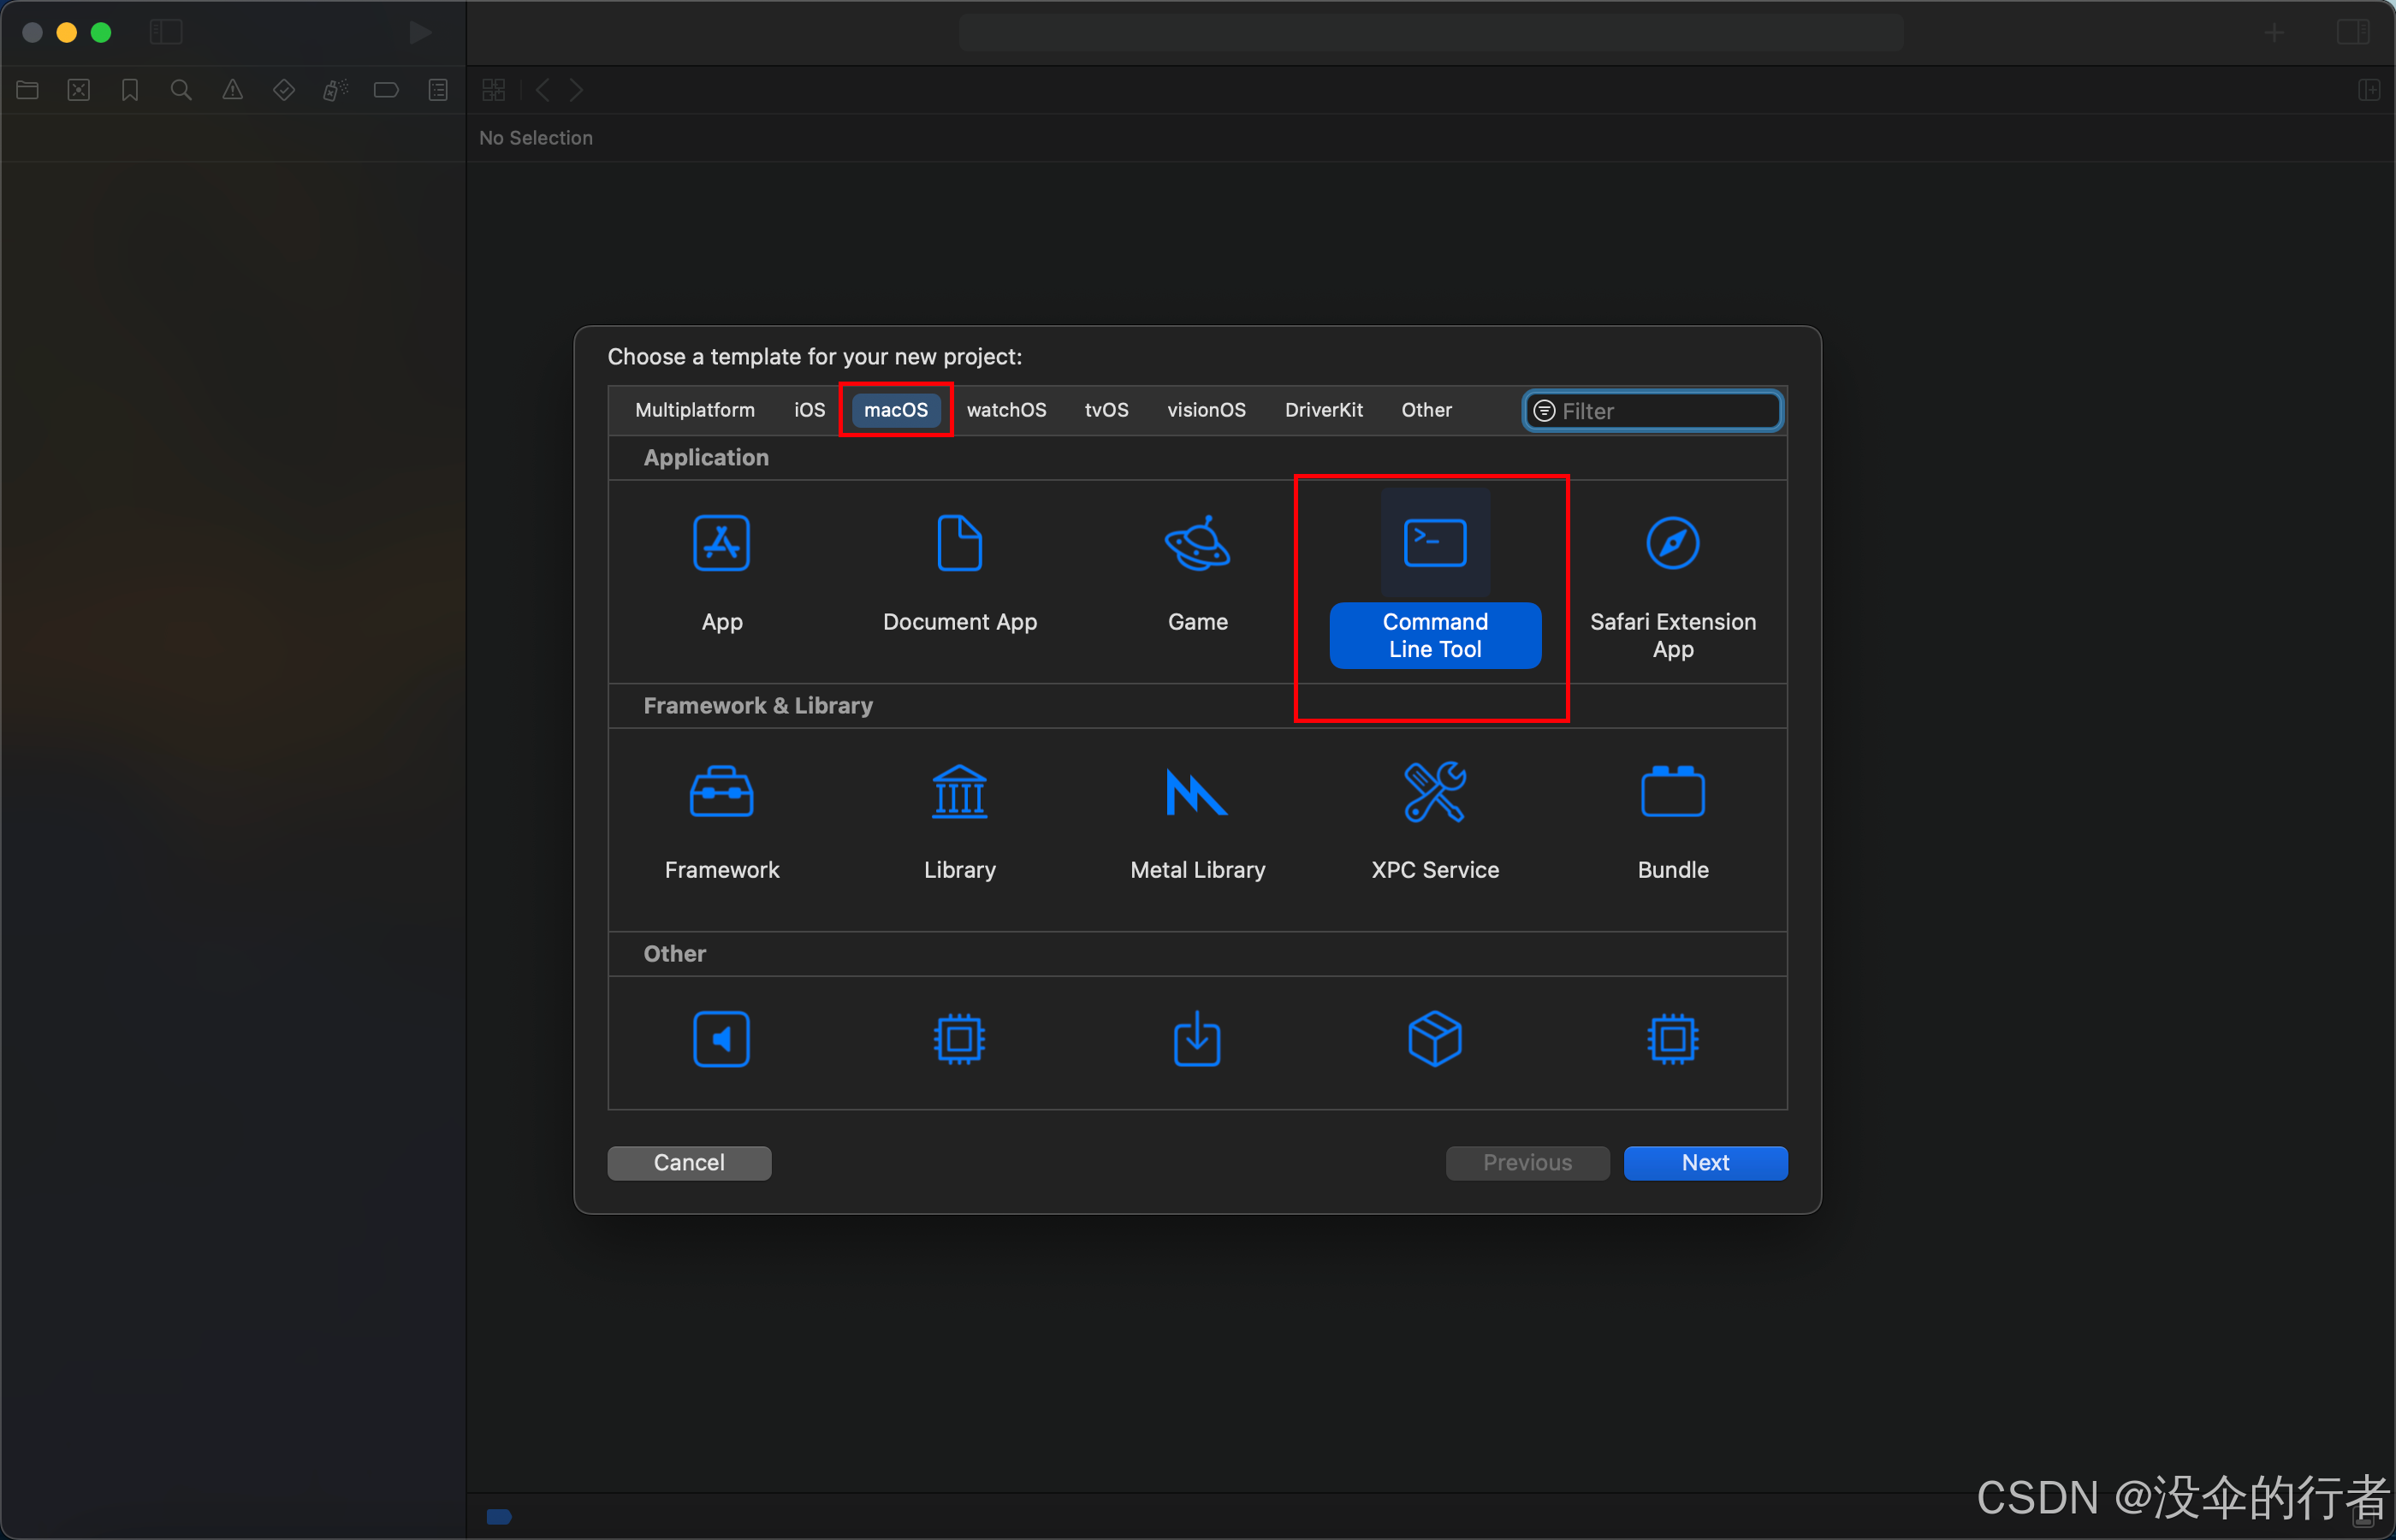Click the Previous button
Image resolution: width=2396 pixels, height=1540 pixels.
pyautogui.click(x=1527, y=1162)
